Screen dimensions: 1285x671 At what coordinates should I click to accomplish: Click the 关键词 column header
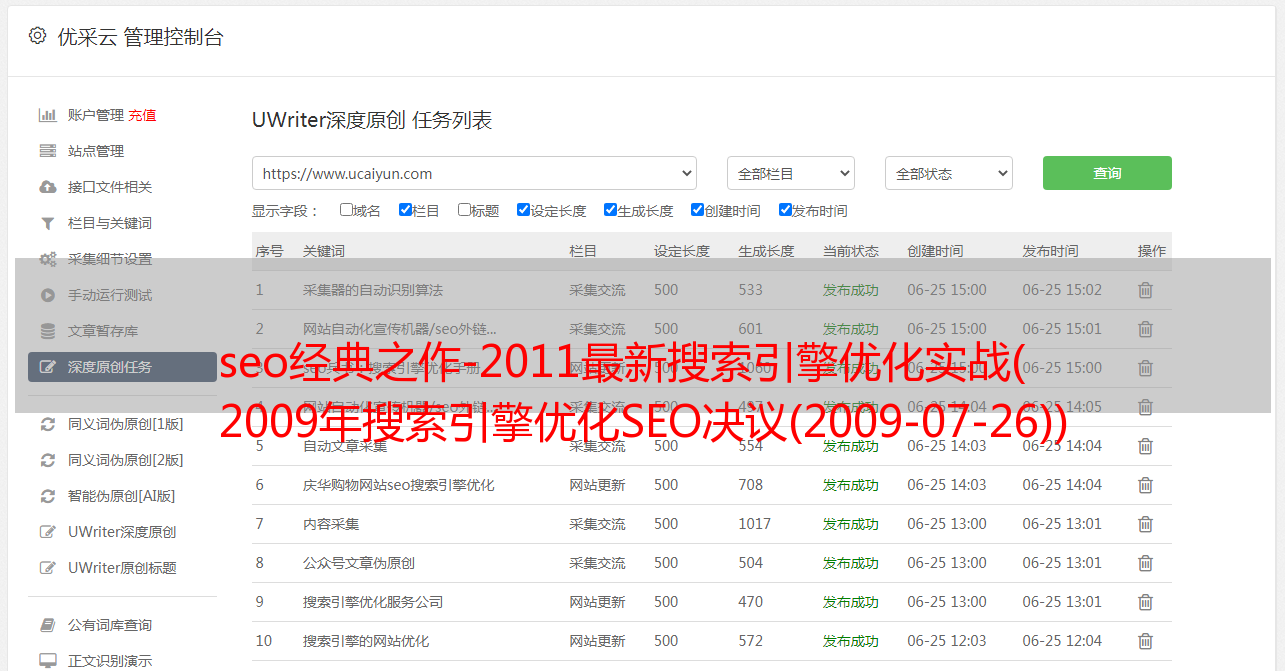coord(324,251)
